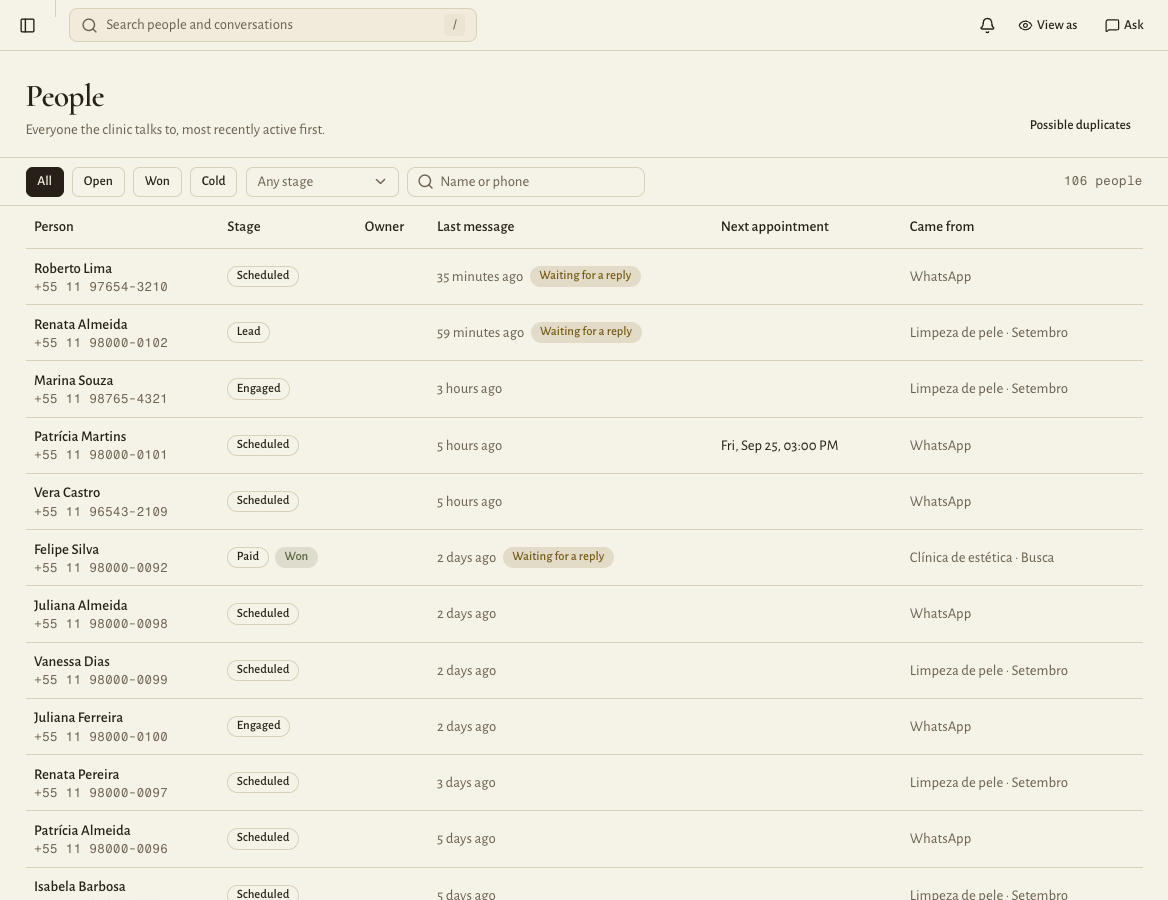Click the search icon in Name or phone
Image resolution: width=1168 pixels, height=900 pixels.
click(x=425, y=182)
